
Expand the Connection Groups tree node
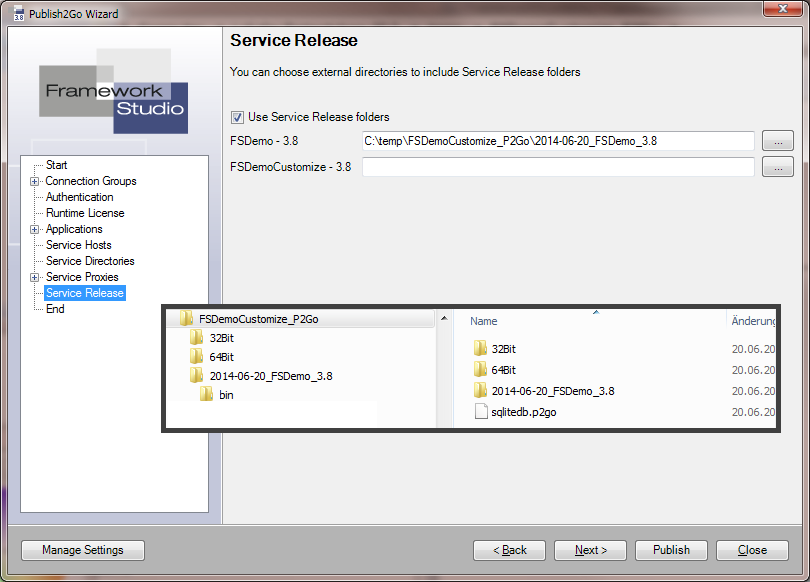34,181
